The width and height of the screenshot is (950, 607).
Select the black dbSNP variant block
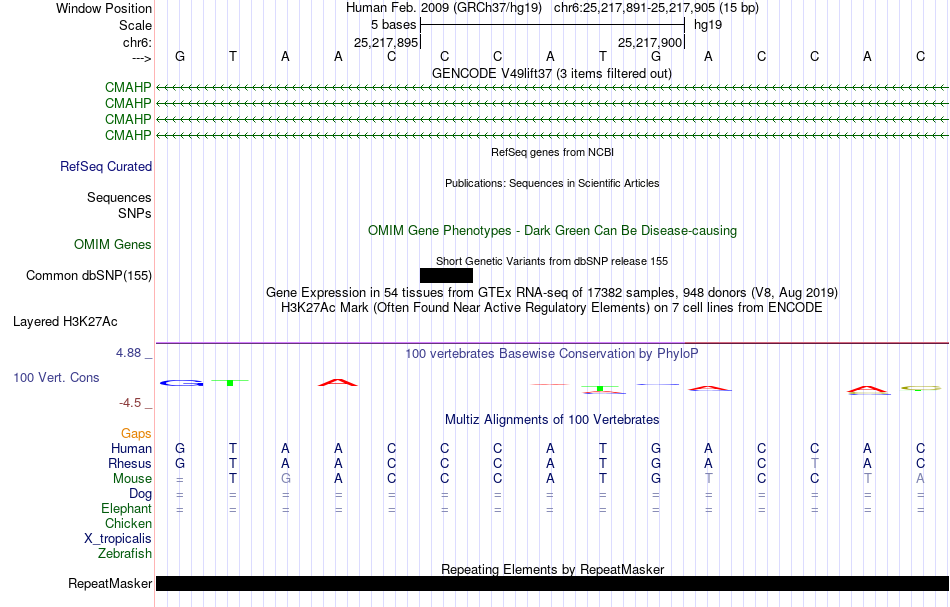click(x=447, y=276)
